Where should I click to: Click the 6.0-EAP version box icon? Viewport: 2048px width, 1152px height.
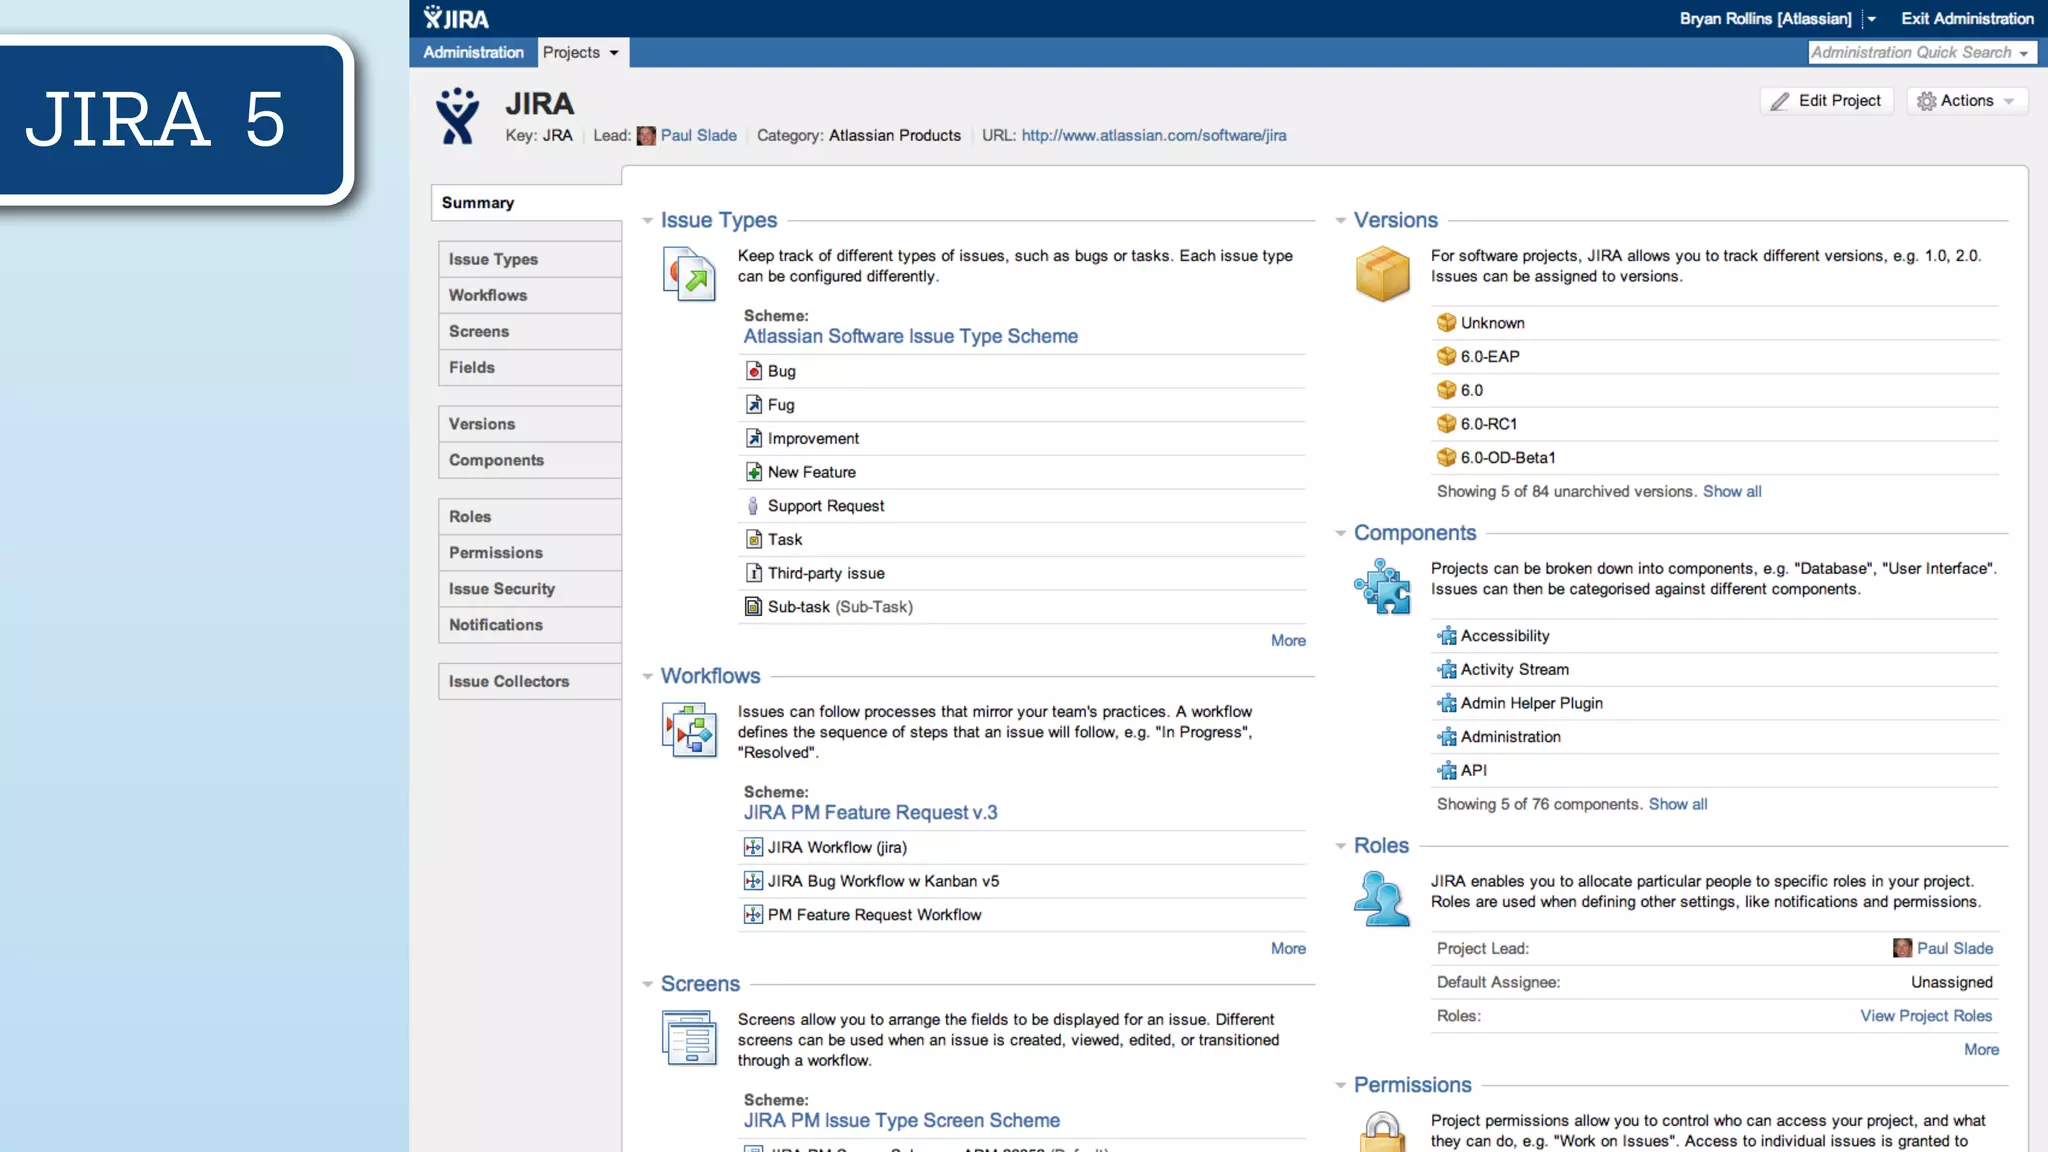(1446, 357)
